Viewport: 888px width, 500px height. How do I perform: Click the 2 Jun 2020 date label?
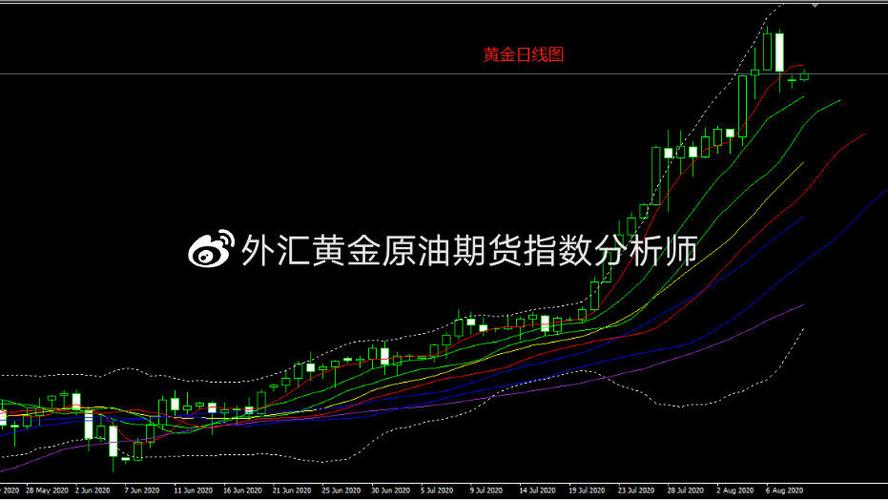pyautogui.click(x=93, y=492)
